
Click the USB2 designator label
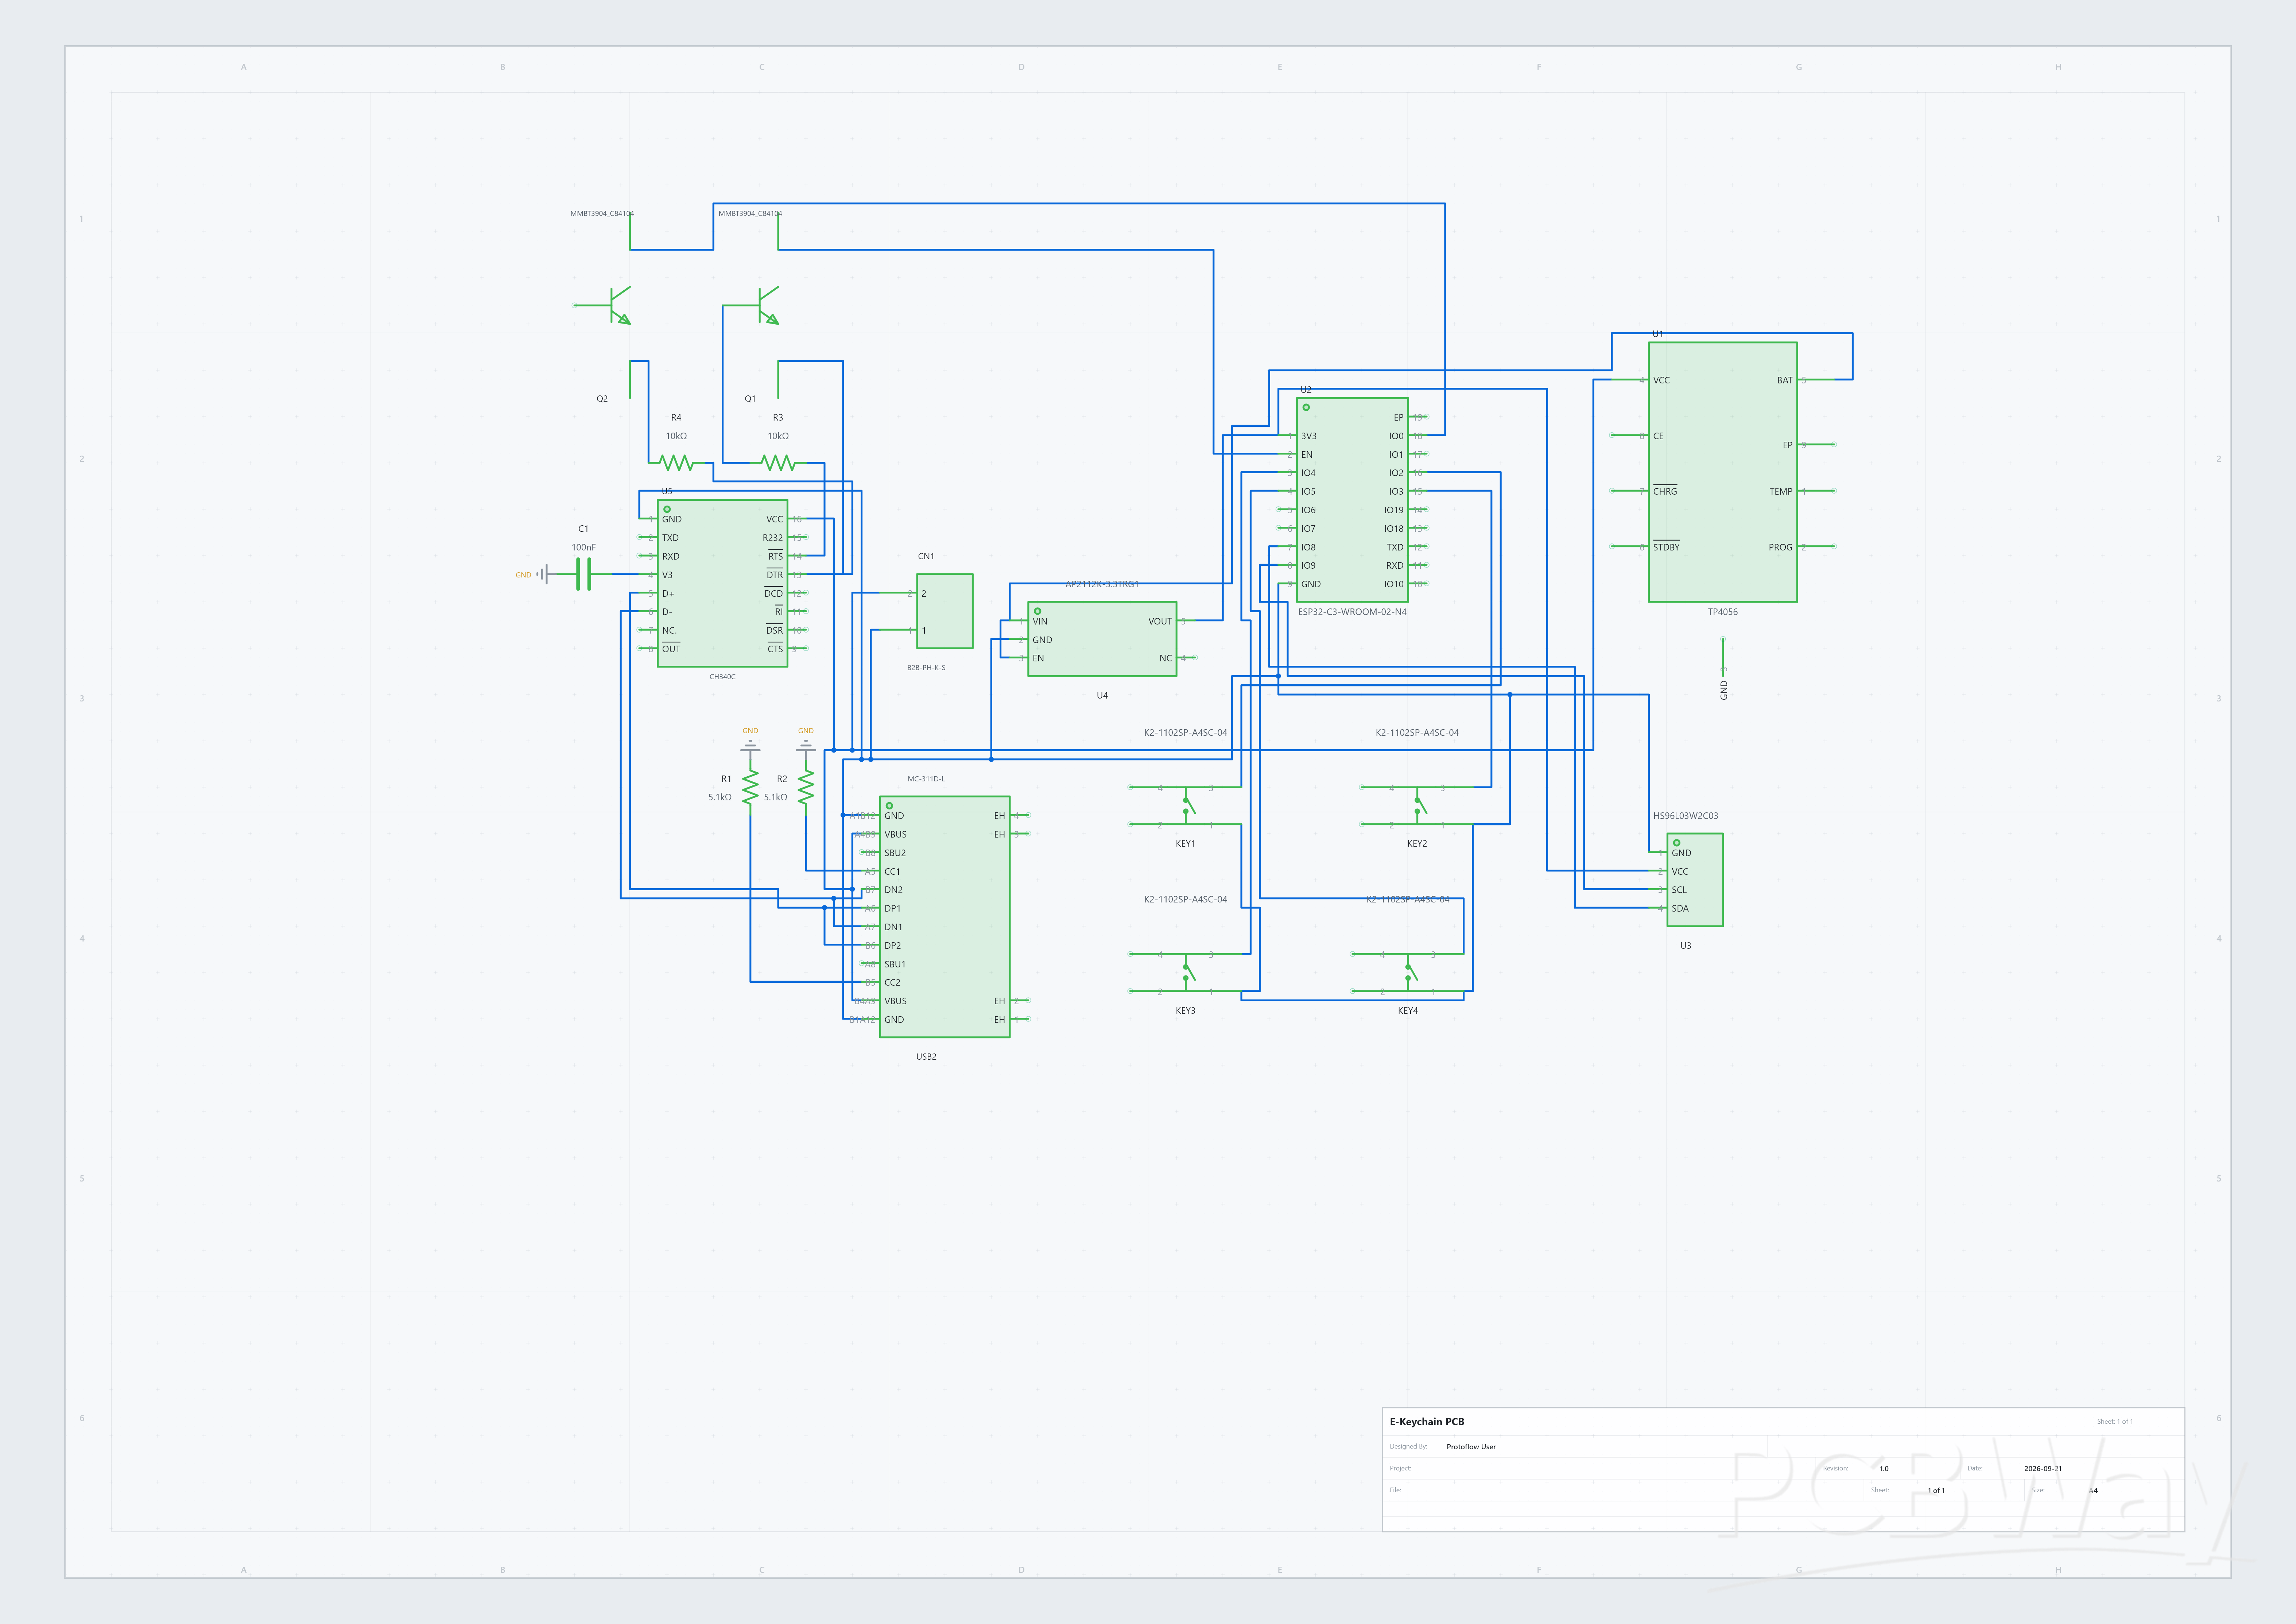(x=926, y=1057)
